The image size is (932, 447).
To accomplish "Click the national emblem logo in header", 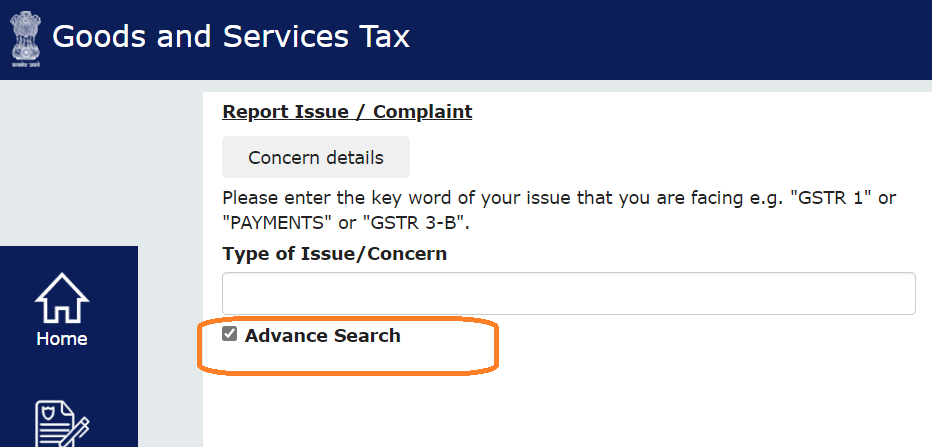I will tap(26, 37).
